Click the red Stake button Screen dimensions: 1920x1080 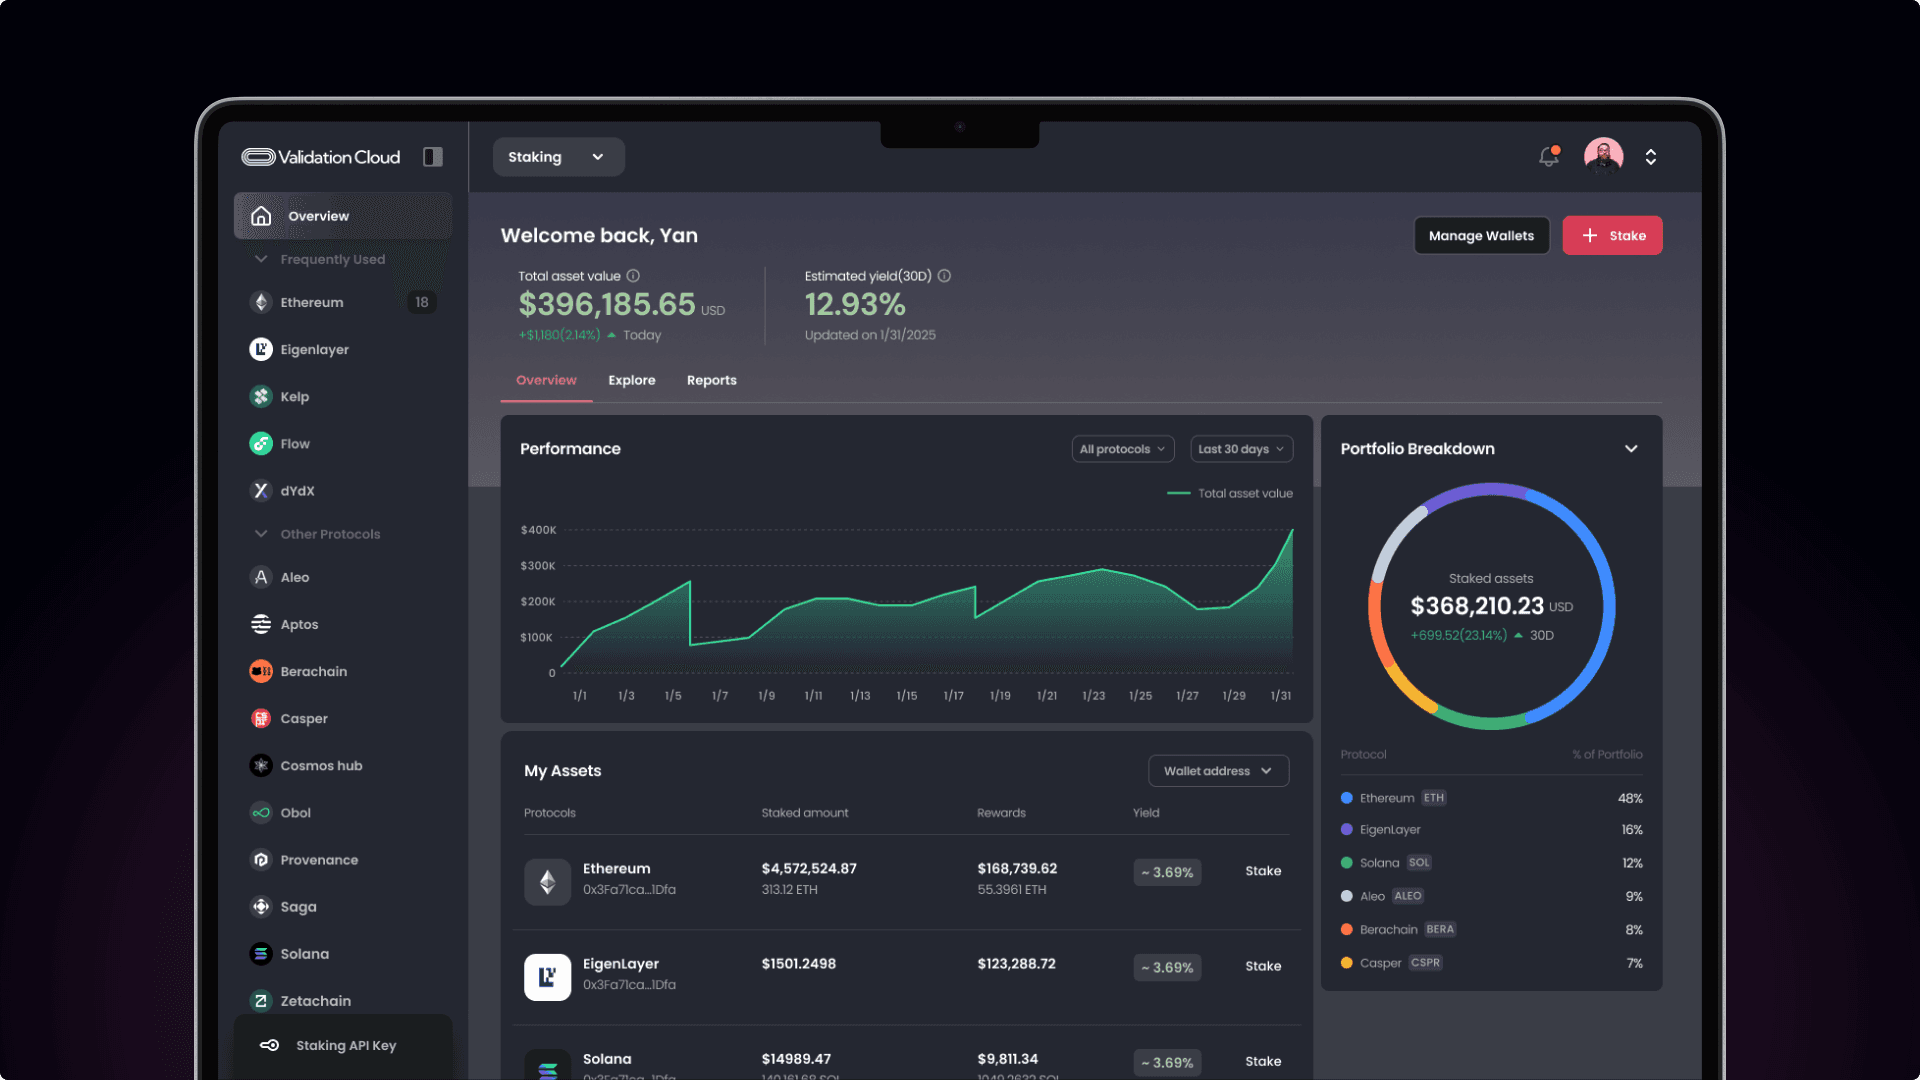(x=1612, y=236)
